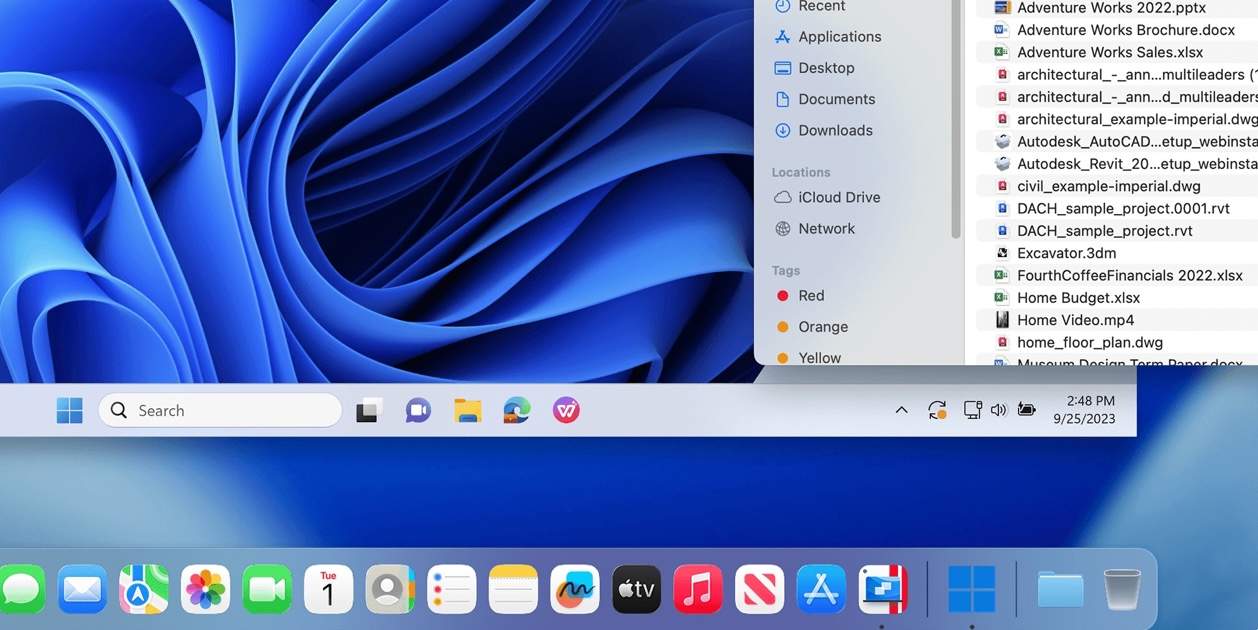The height and width of the screenshot is (630, 1258).
Task: Select Documents in the Finder sidebar
Action: 836,99
